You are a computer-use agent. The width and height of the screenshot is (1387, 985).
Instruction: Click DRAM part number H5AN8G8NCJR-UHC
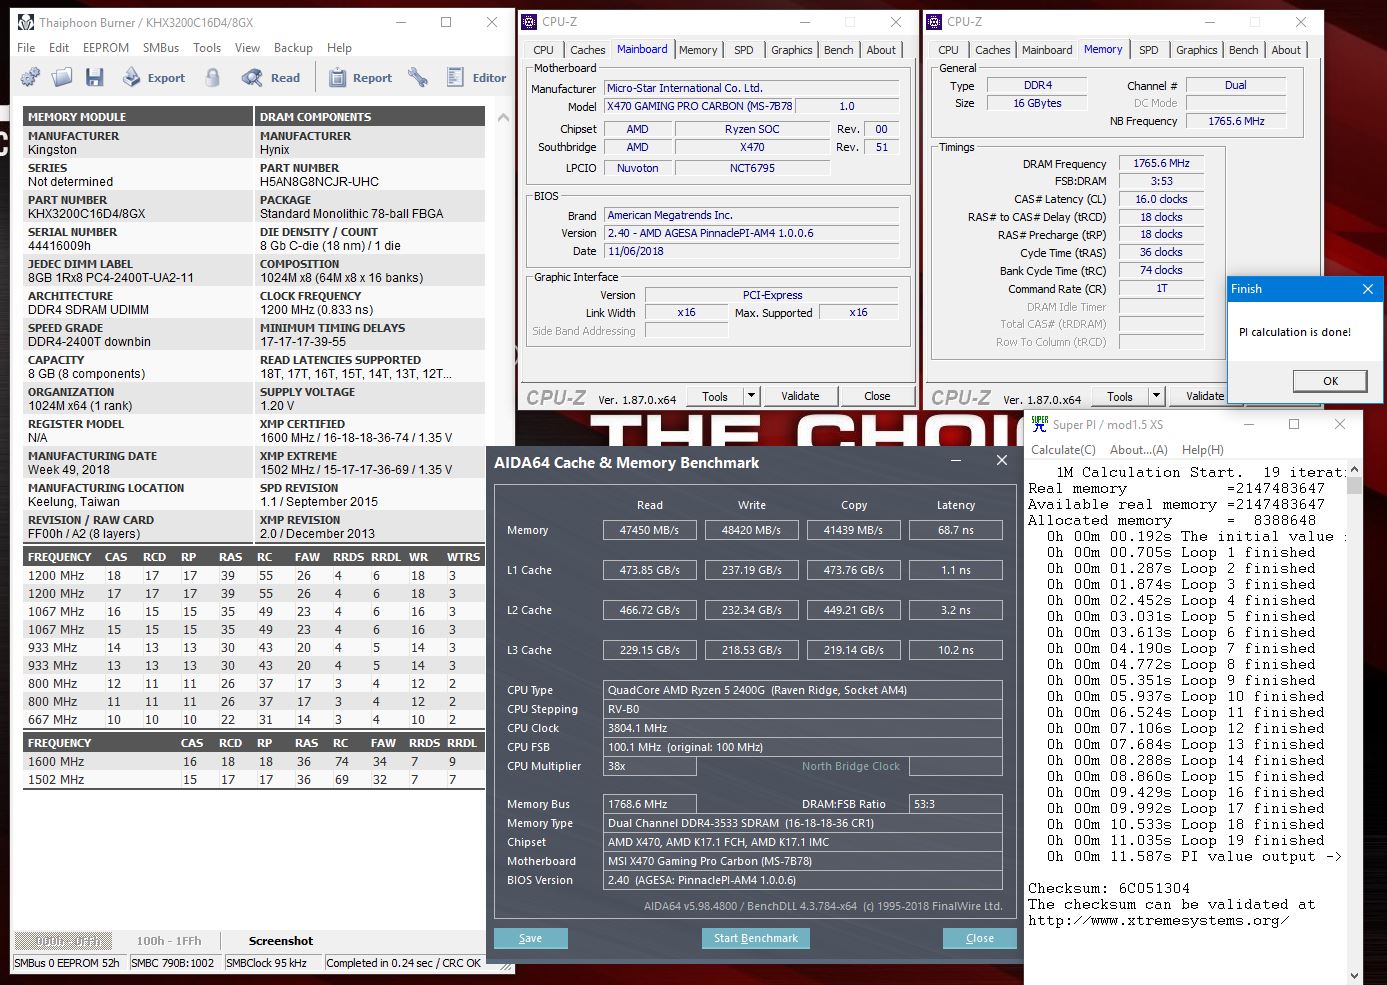(x=319, y=182)
